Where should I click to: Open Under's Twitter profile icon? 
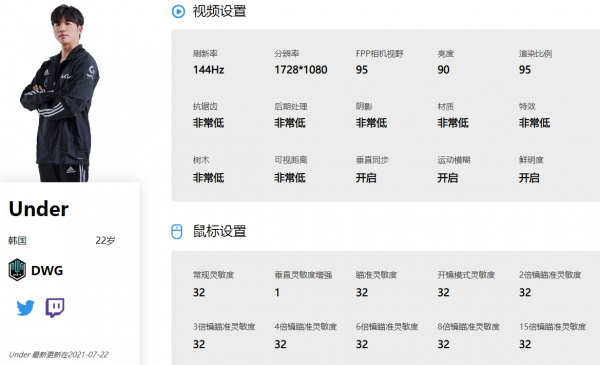(x=25, y=308)
